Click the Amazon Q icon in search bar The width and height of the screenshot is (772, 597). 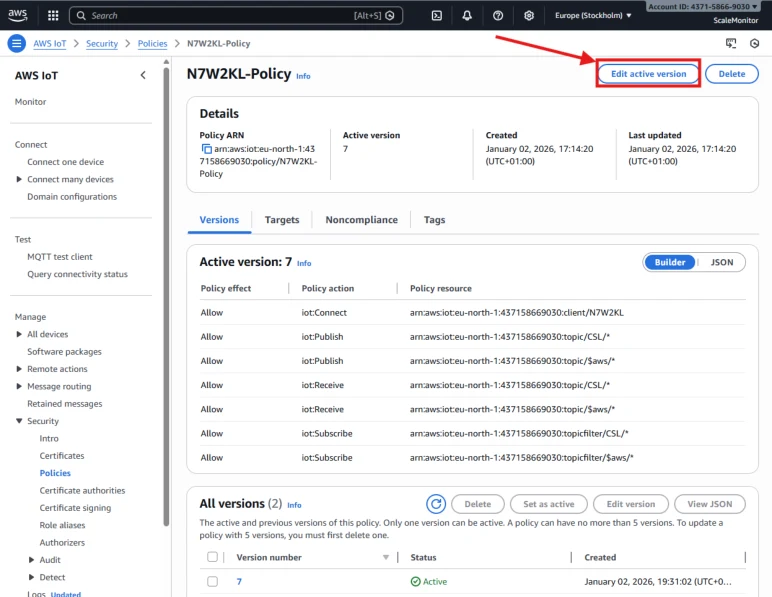(390, 15)
